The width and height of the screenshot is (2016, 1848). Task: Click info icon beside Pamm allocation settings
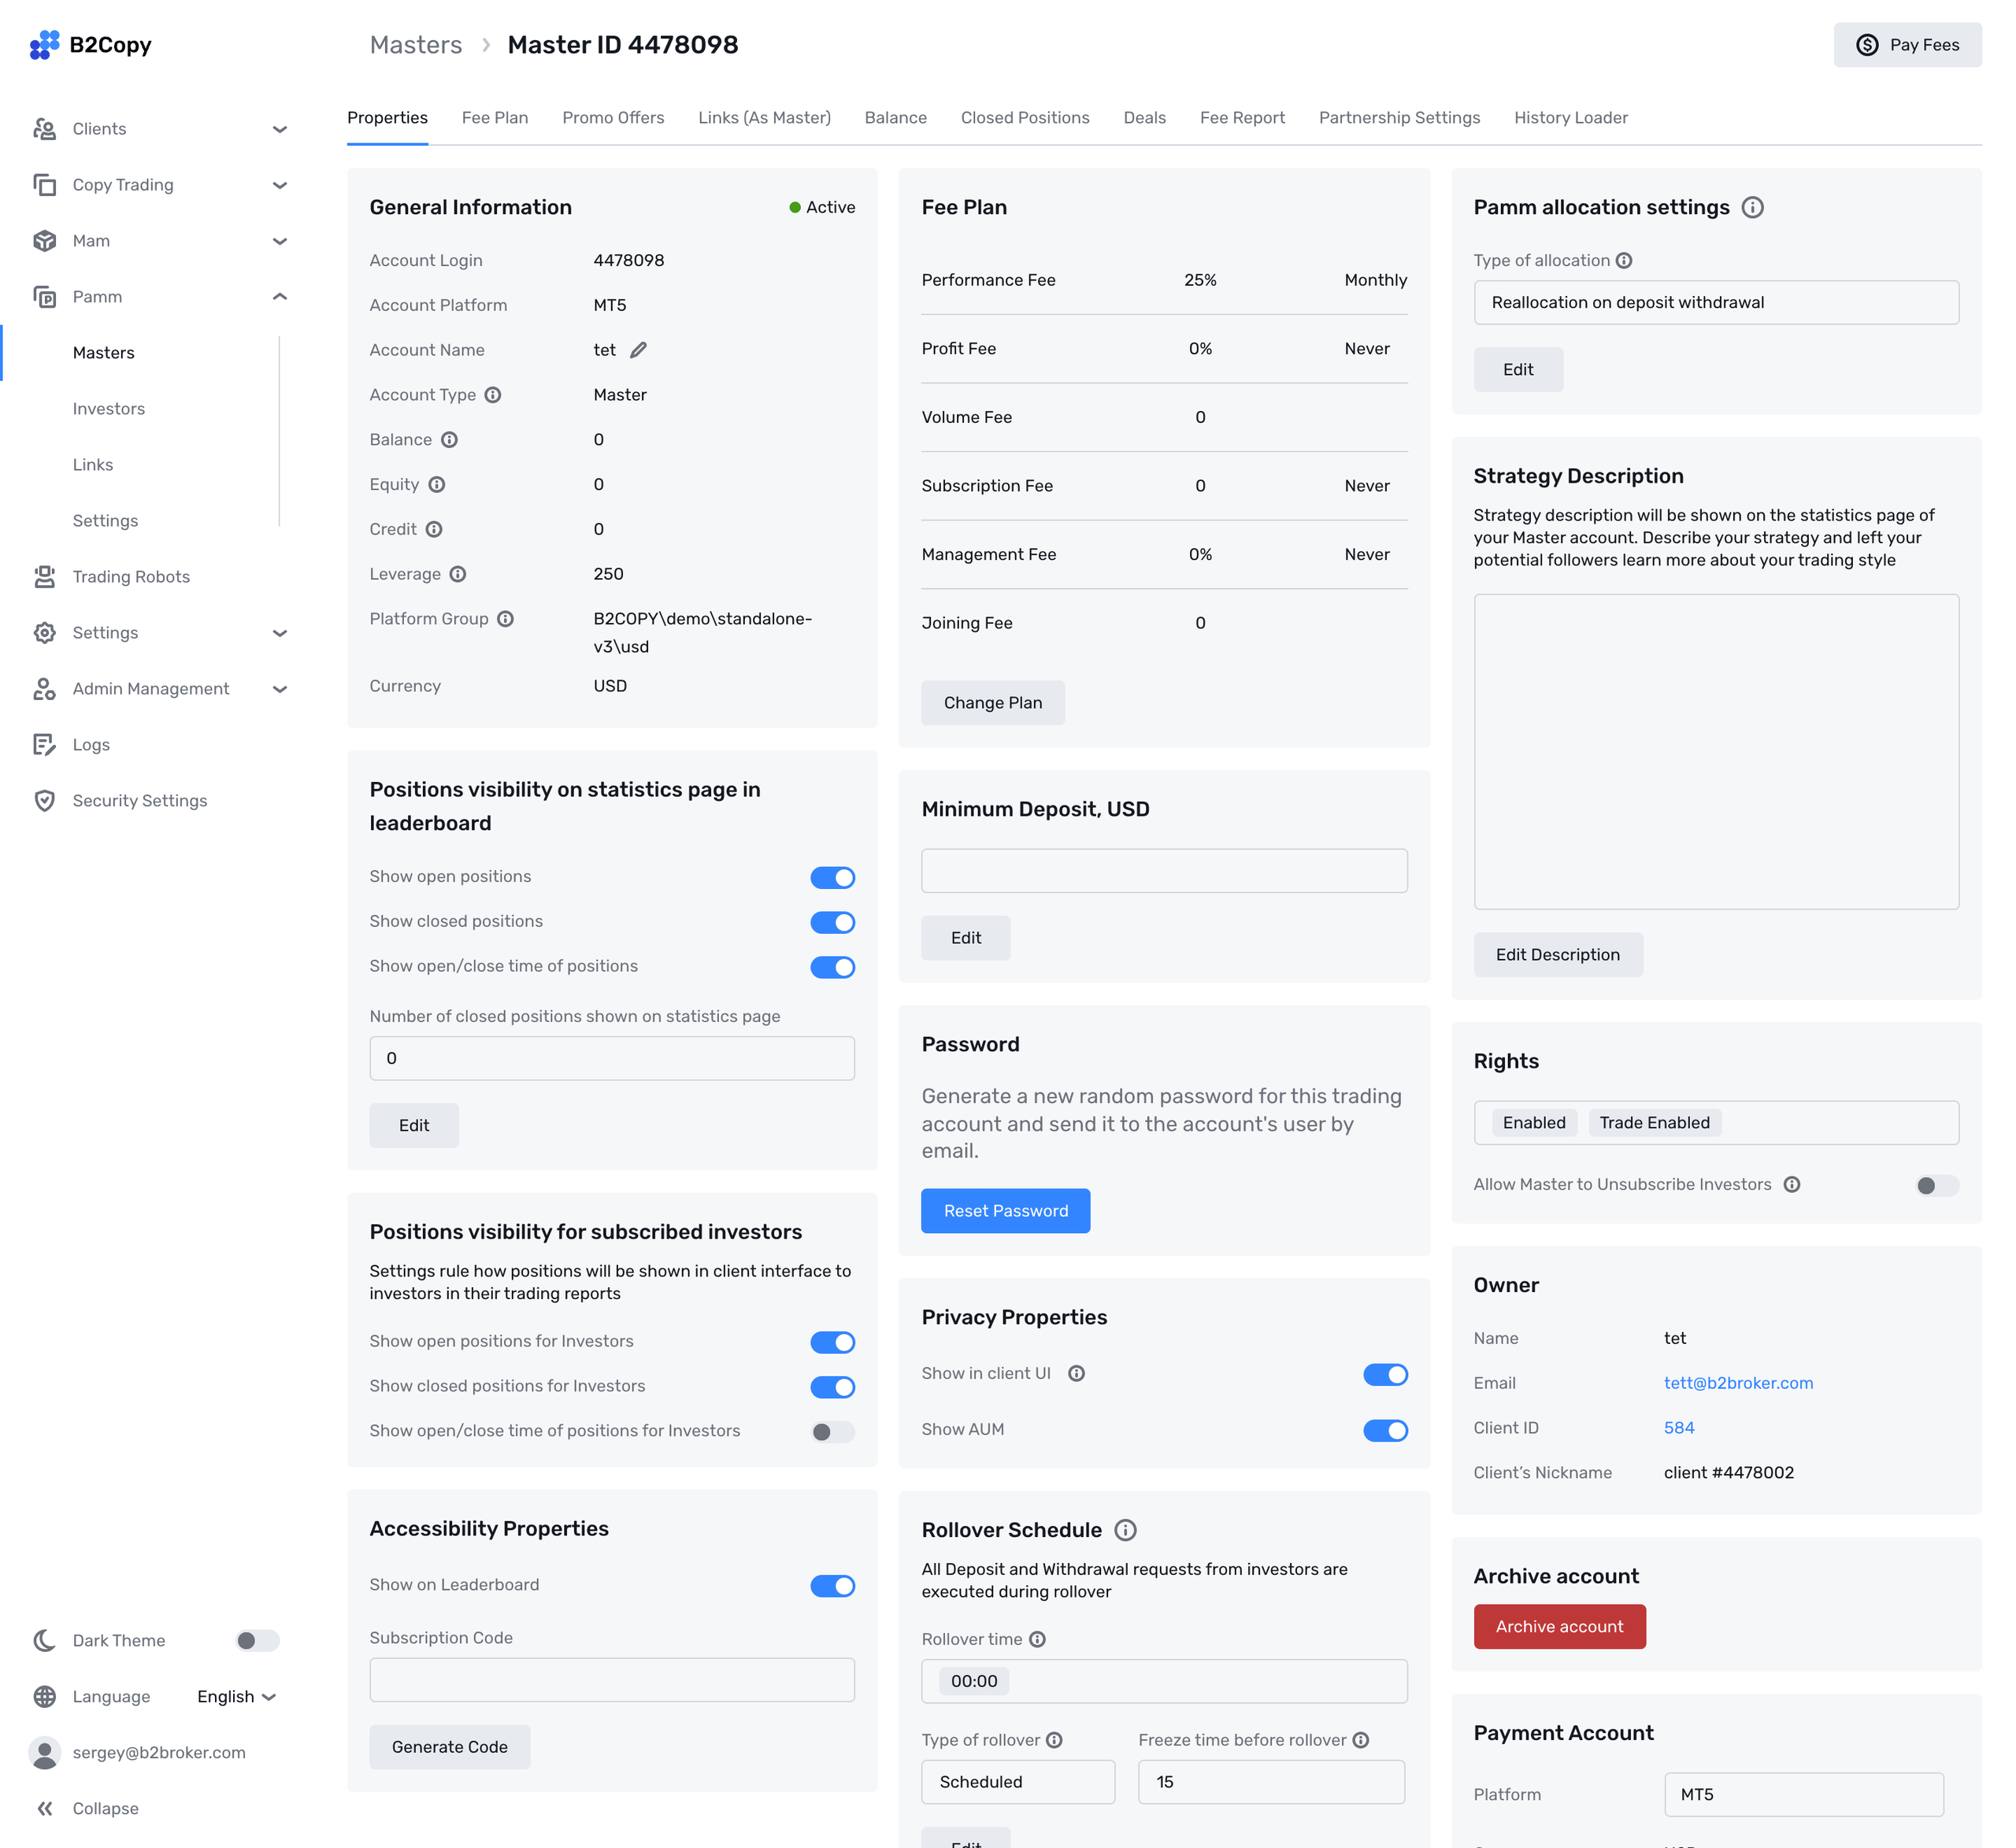point(1753,207)
